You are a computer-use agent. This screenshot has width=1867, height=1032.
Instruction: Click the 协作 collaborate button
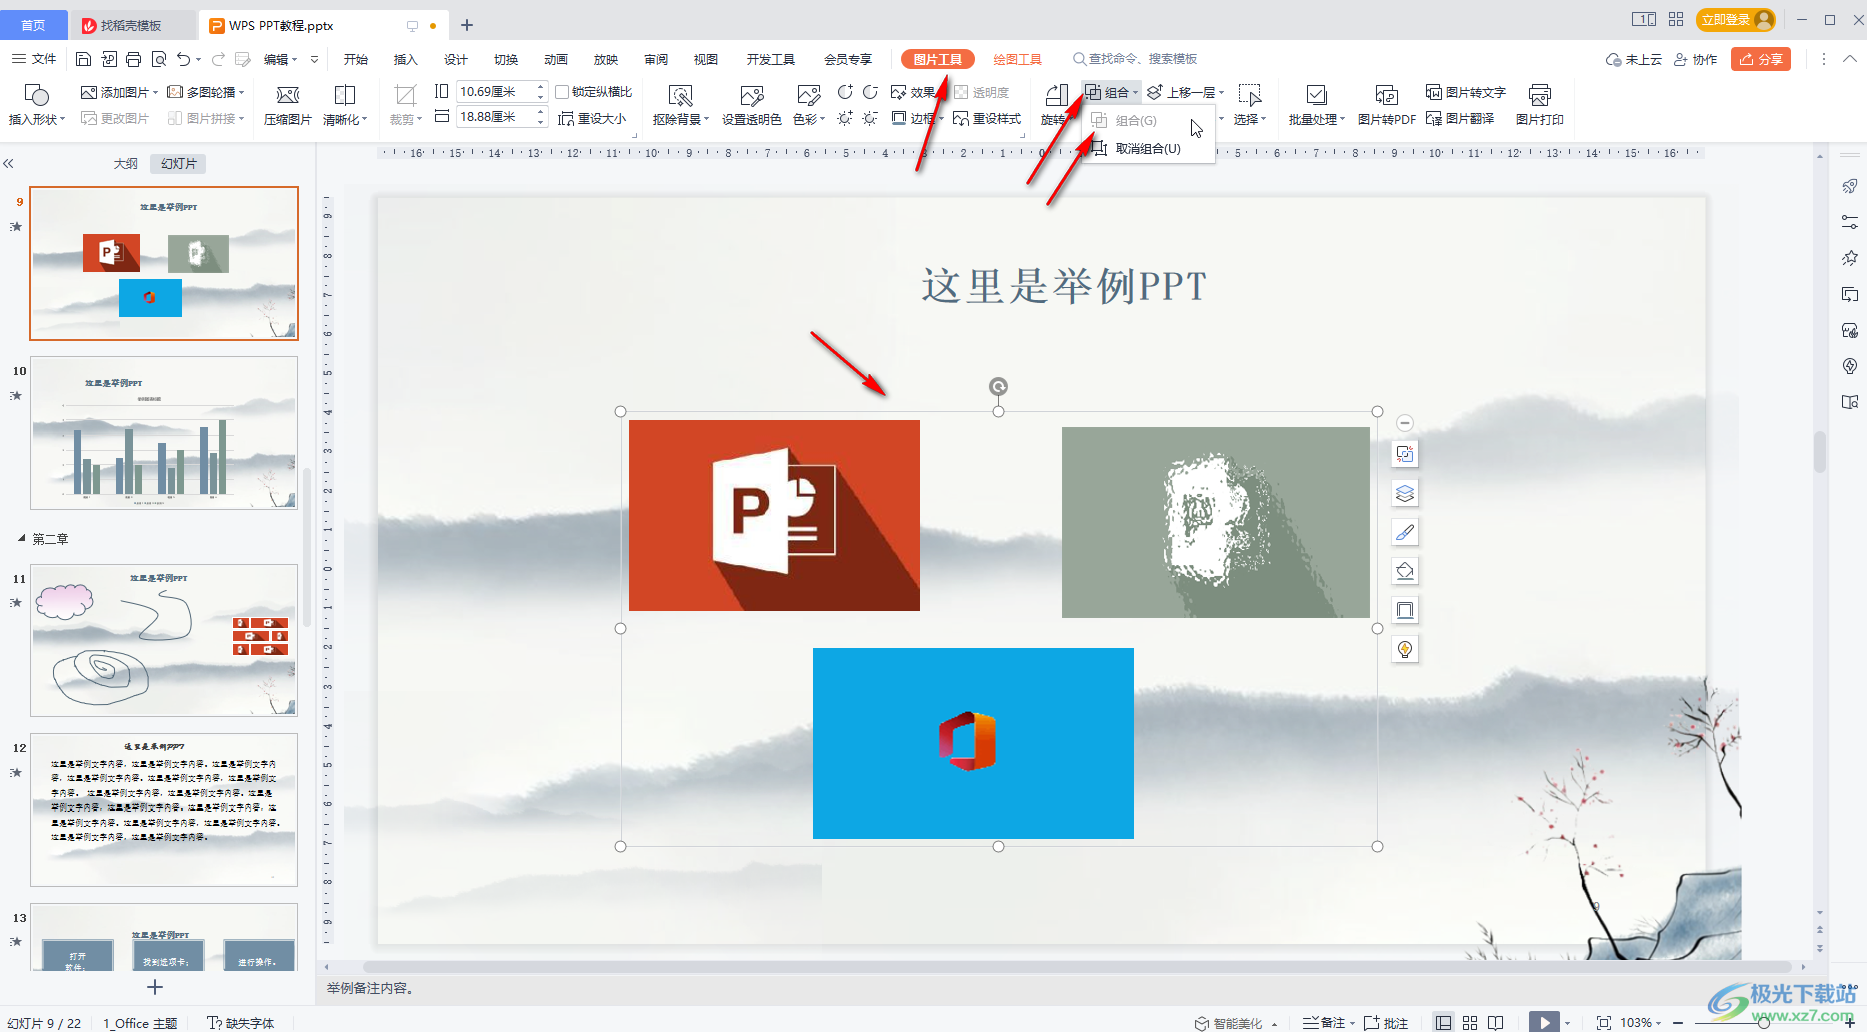click(1696, 59)
